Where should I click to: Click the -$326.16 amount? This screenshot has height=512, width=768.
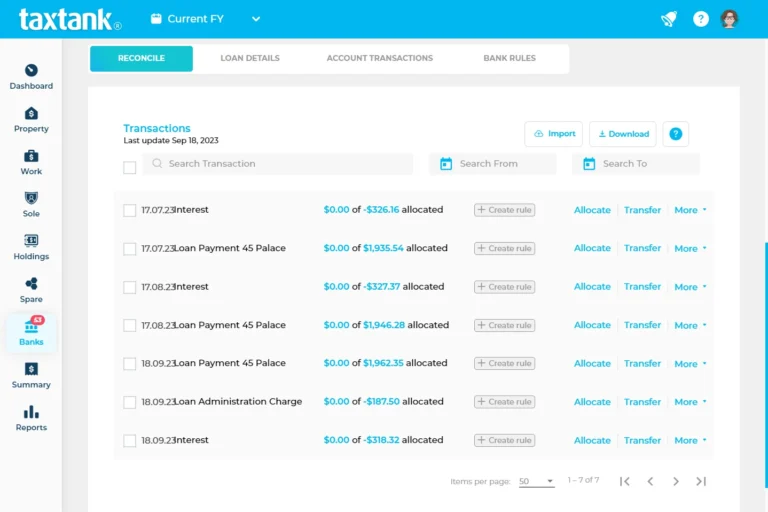[x=381, y=209]
